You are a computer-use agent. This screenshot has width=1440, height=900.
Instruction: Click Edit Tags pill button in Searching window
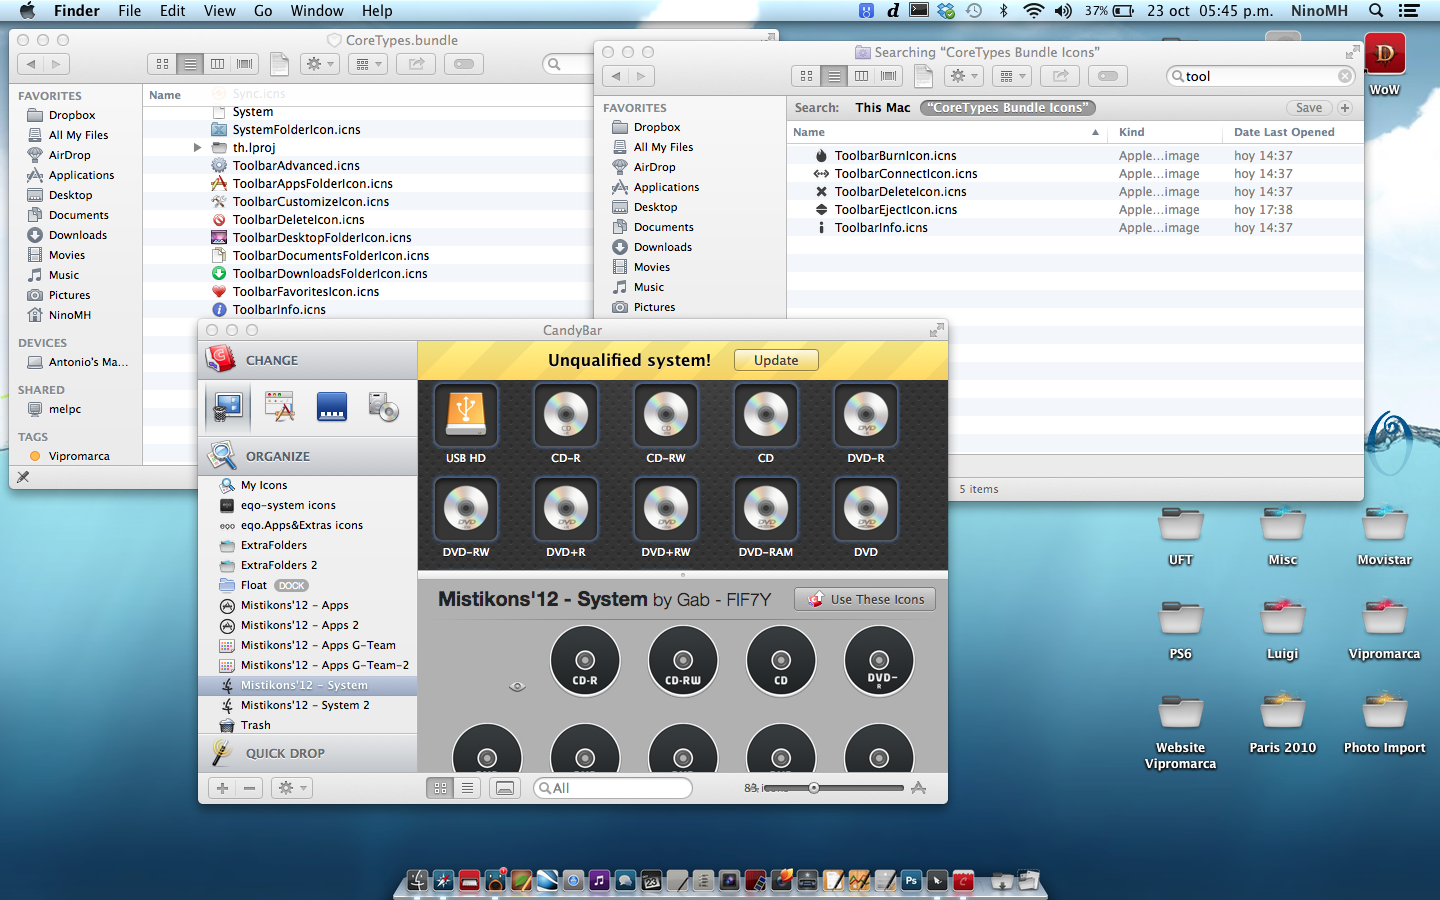[1108, 76]
